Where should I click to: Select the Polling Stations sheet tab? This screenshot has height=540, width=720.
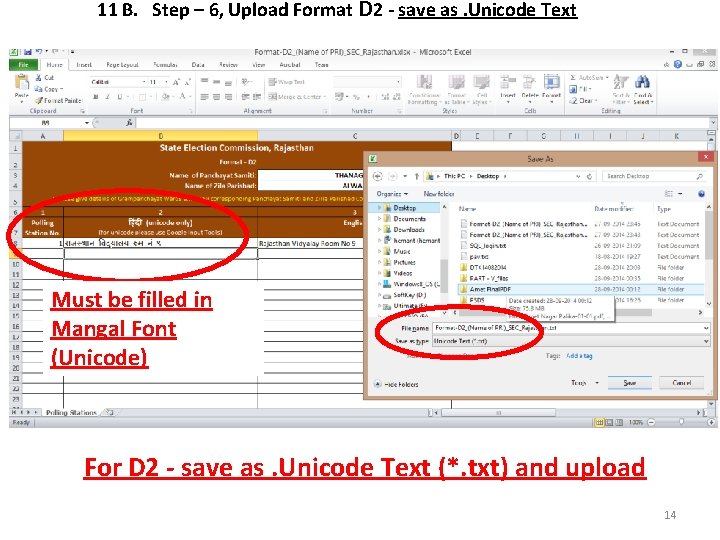tap(71, 412)
